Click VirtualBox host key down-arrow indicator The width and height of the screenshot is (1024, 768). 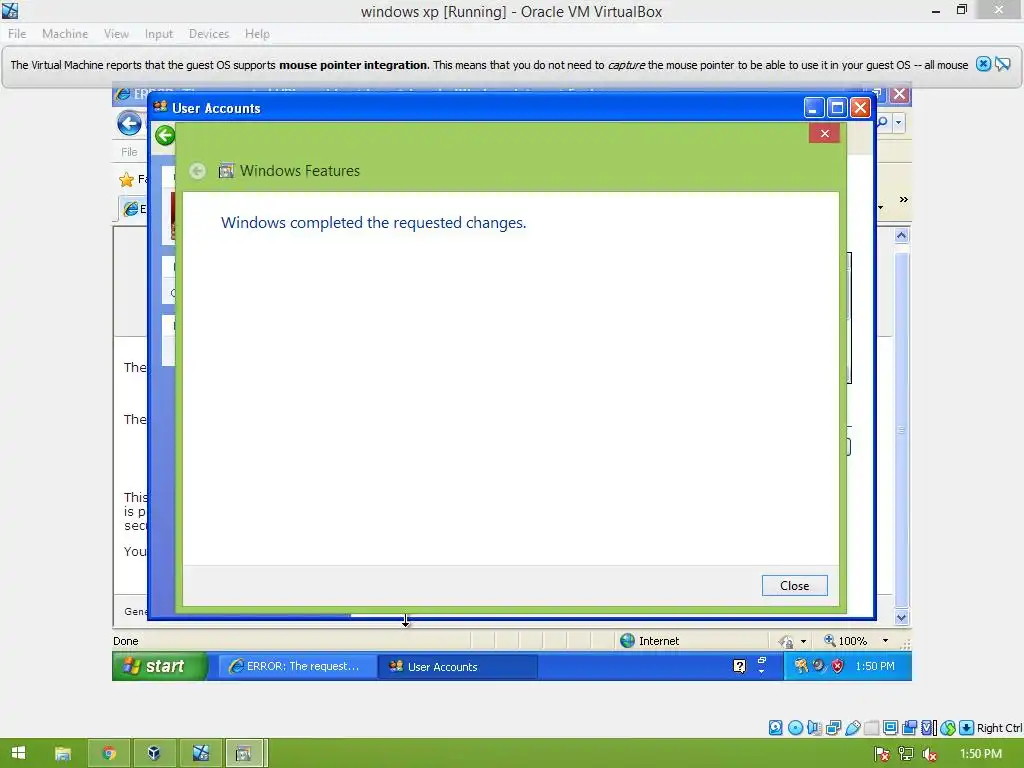point(967,728)
